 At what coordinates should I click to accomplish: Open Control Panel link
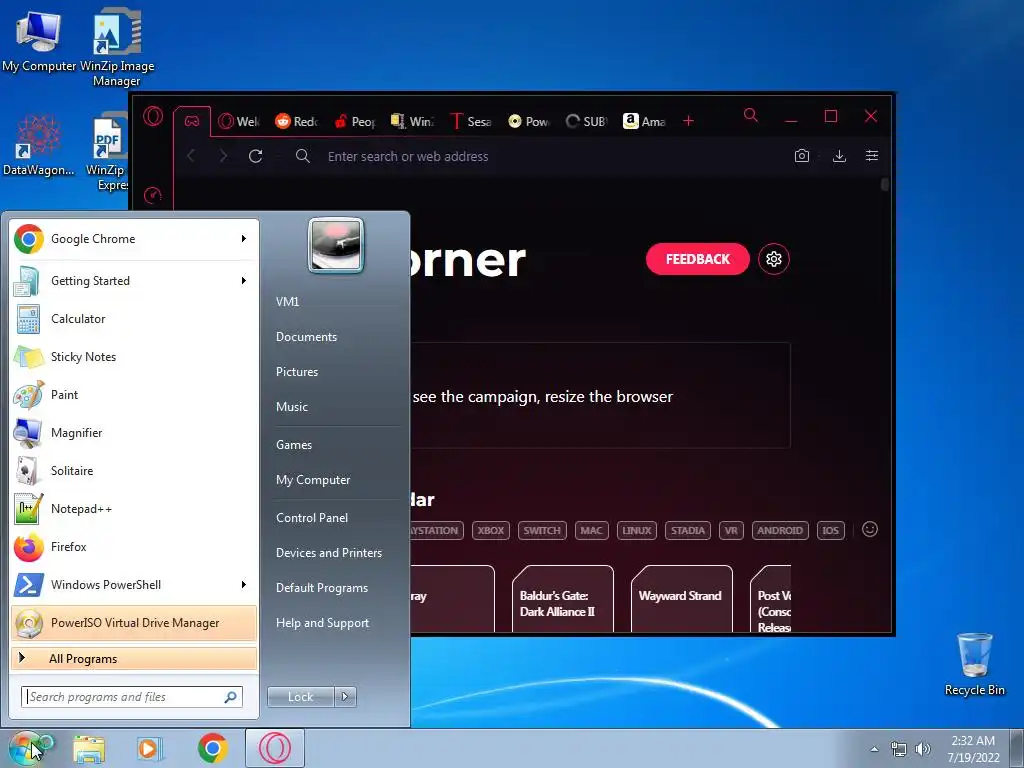[312, 517]
